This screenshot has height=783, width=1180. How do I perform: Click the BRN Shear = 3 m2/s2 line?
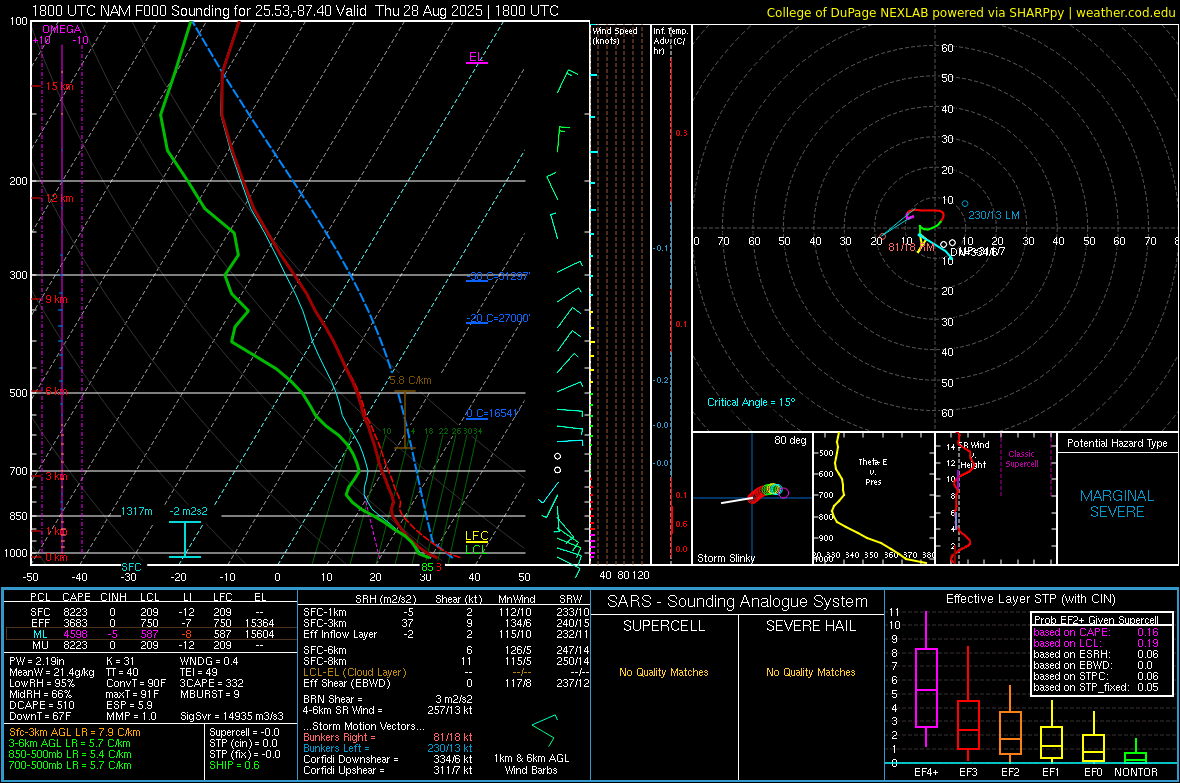(387, 699)
